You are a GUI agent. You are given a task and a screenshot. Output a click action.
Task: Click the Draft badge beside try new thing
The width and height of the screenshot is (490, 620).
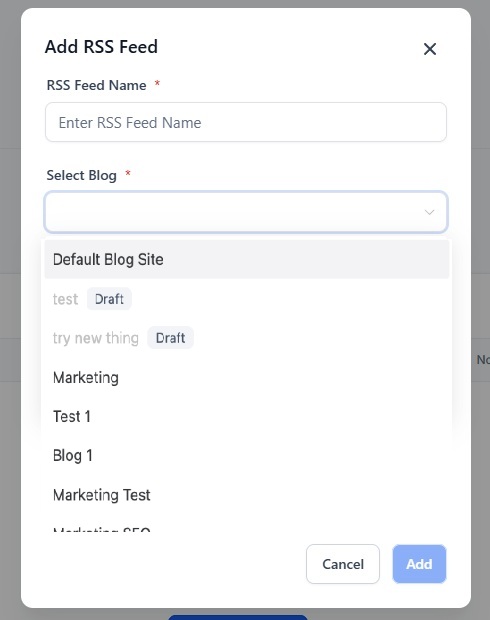(x=170, y=338)
